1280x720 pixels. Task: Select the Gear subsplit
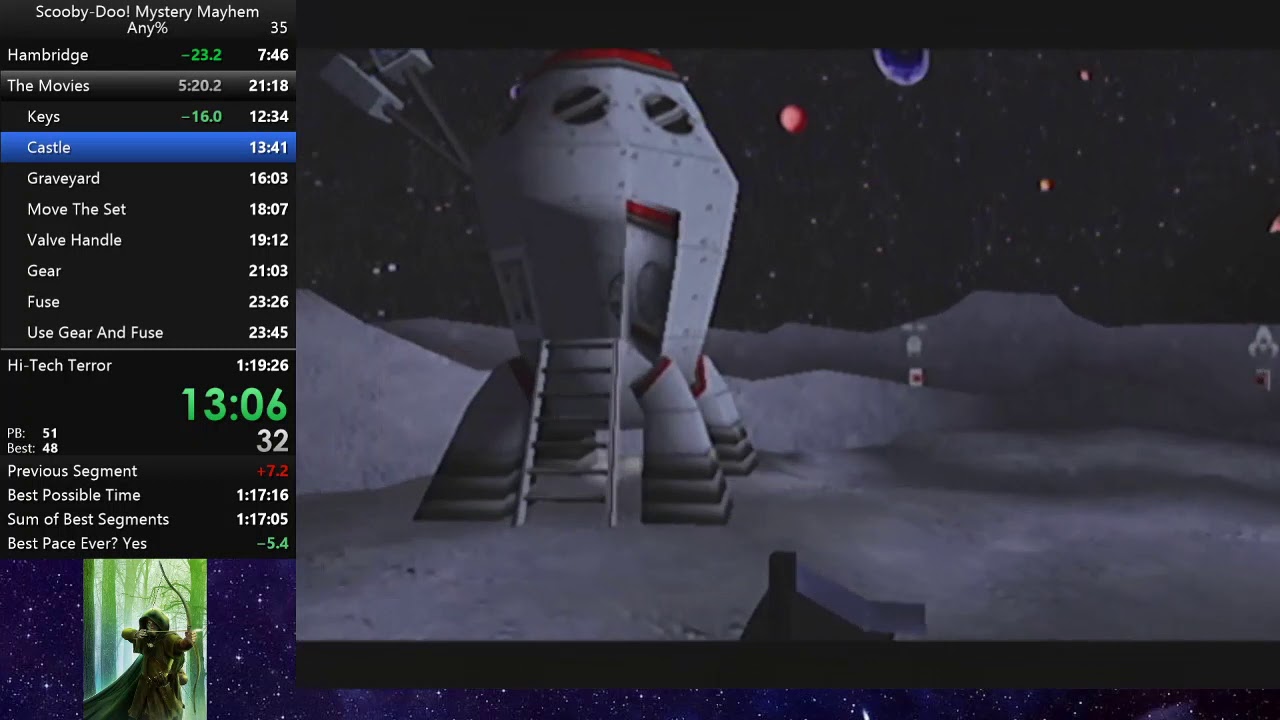(x=148, y=272)
